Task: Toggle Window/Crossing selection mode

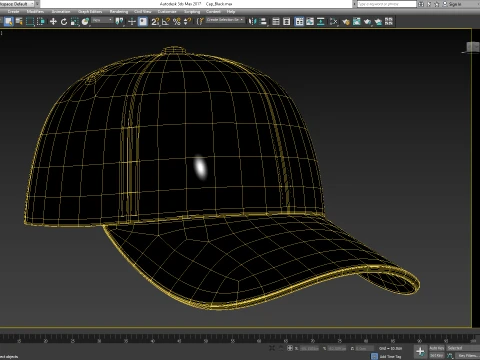Action: (x=41, y=22)
